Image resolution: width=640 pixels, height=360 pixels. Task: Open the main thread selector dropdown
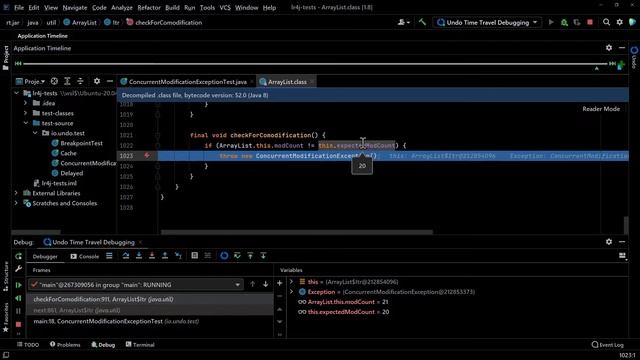(x=136, y=284)
